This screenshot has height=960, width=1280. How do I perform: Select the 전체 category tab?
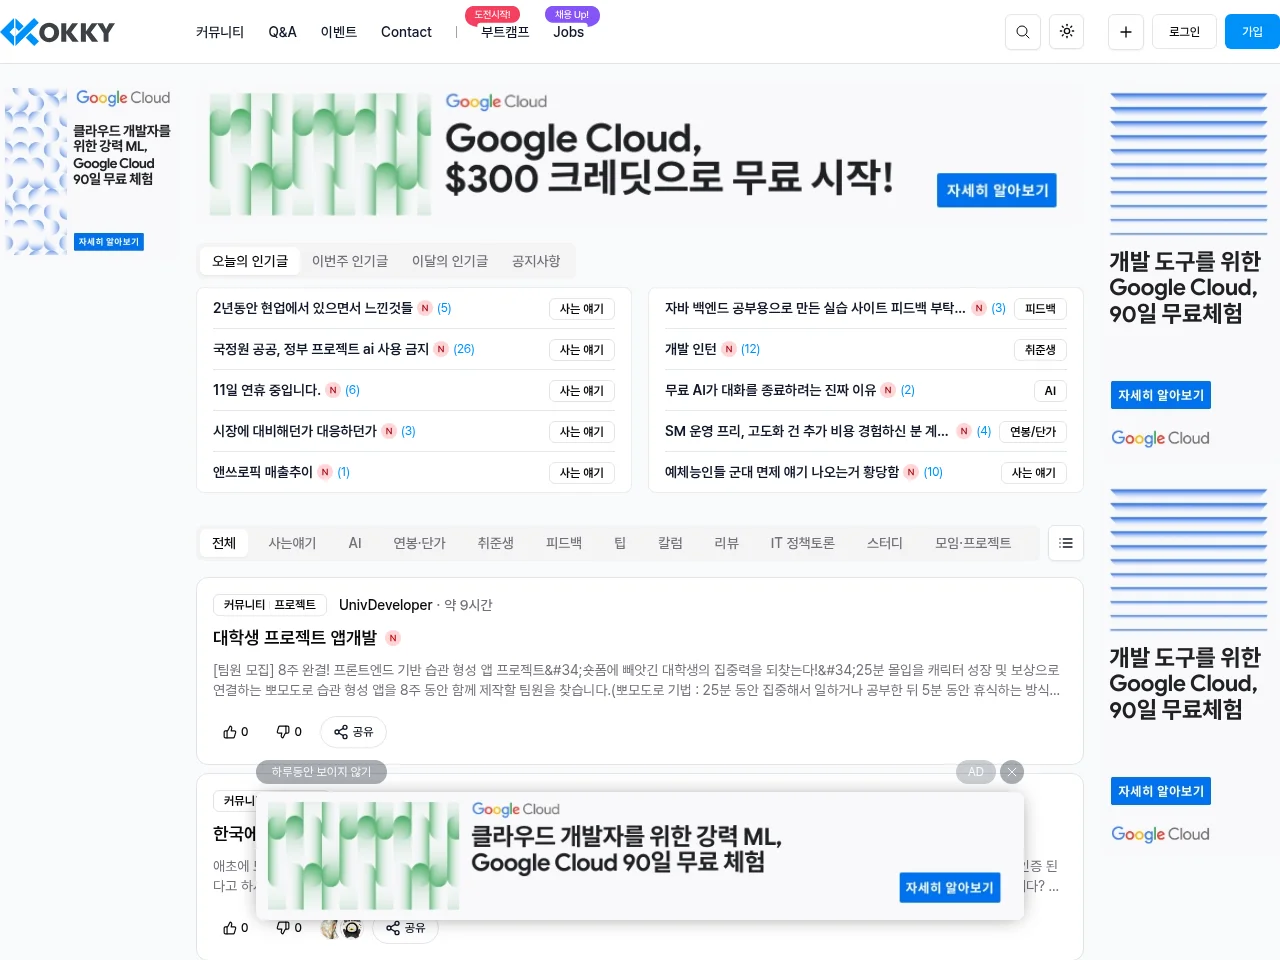click(224, 543)
